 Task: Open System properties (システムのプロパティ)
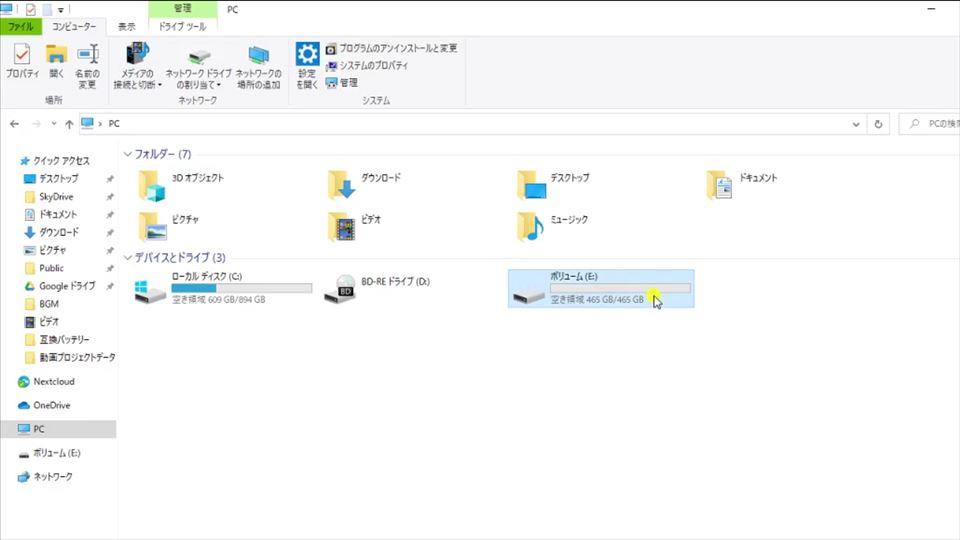click(x=367, y=66)
